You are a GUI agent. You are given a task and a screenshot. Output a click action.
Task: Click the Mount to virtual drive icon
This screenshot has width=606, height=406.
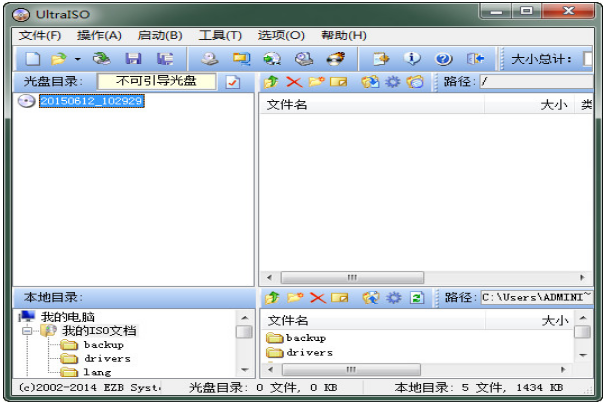tap(304, 59)
